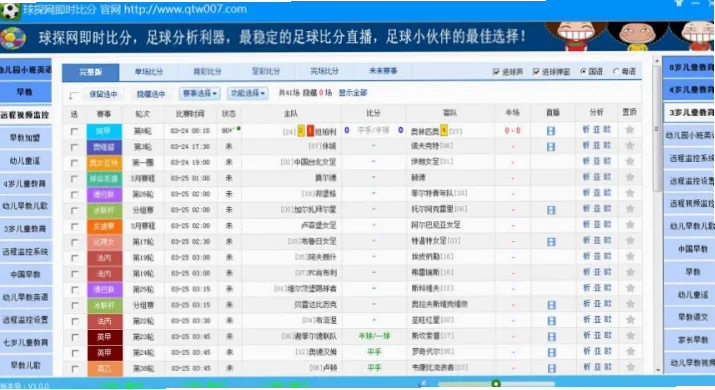Click the colorful ball logo in banner

point(13,38)
